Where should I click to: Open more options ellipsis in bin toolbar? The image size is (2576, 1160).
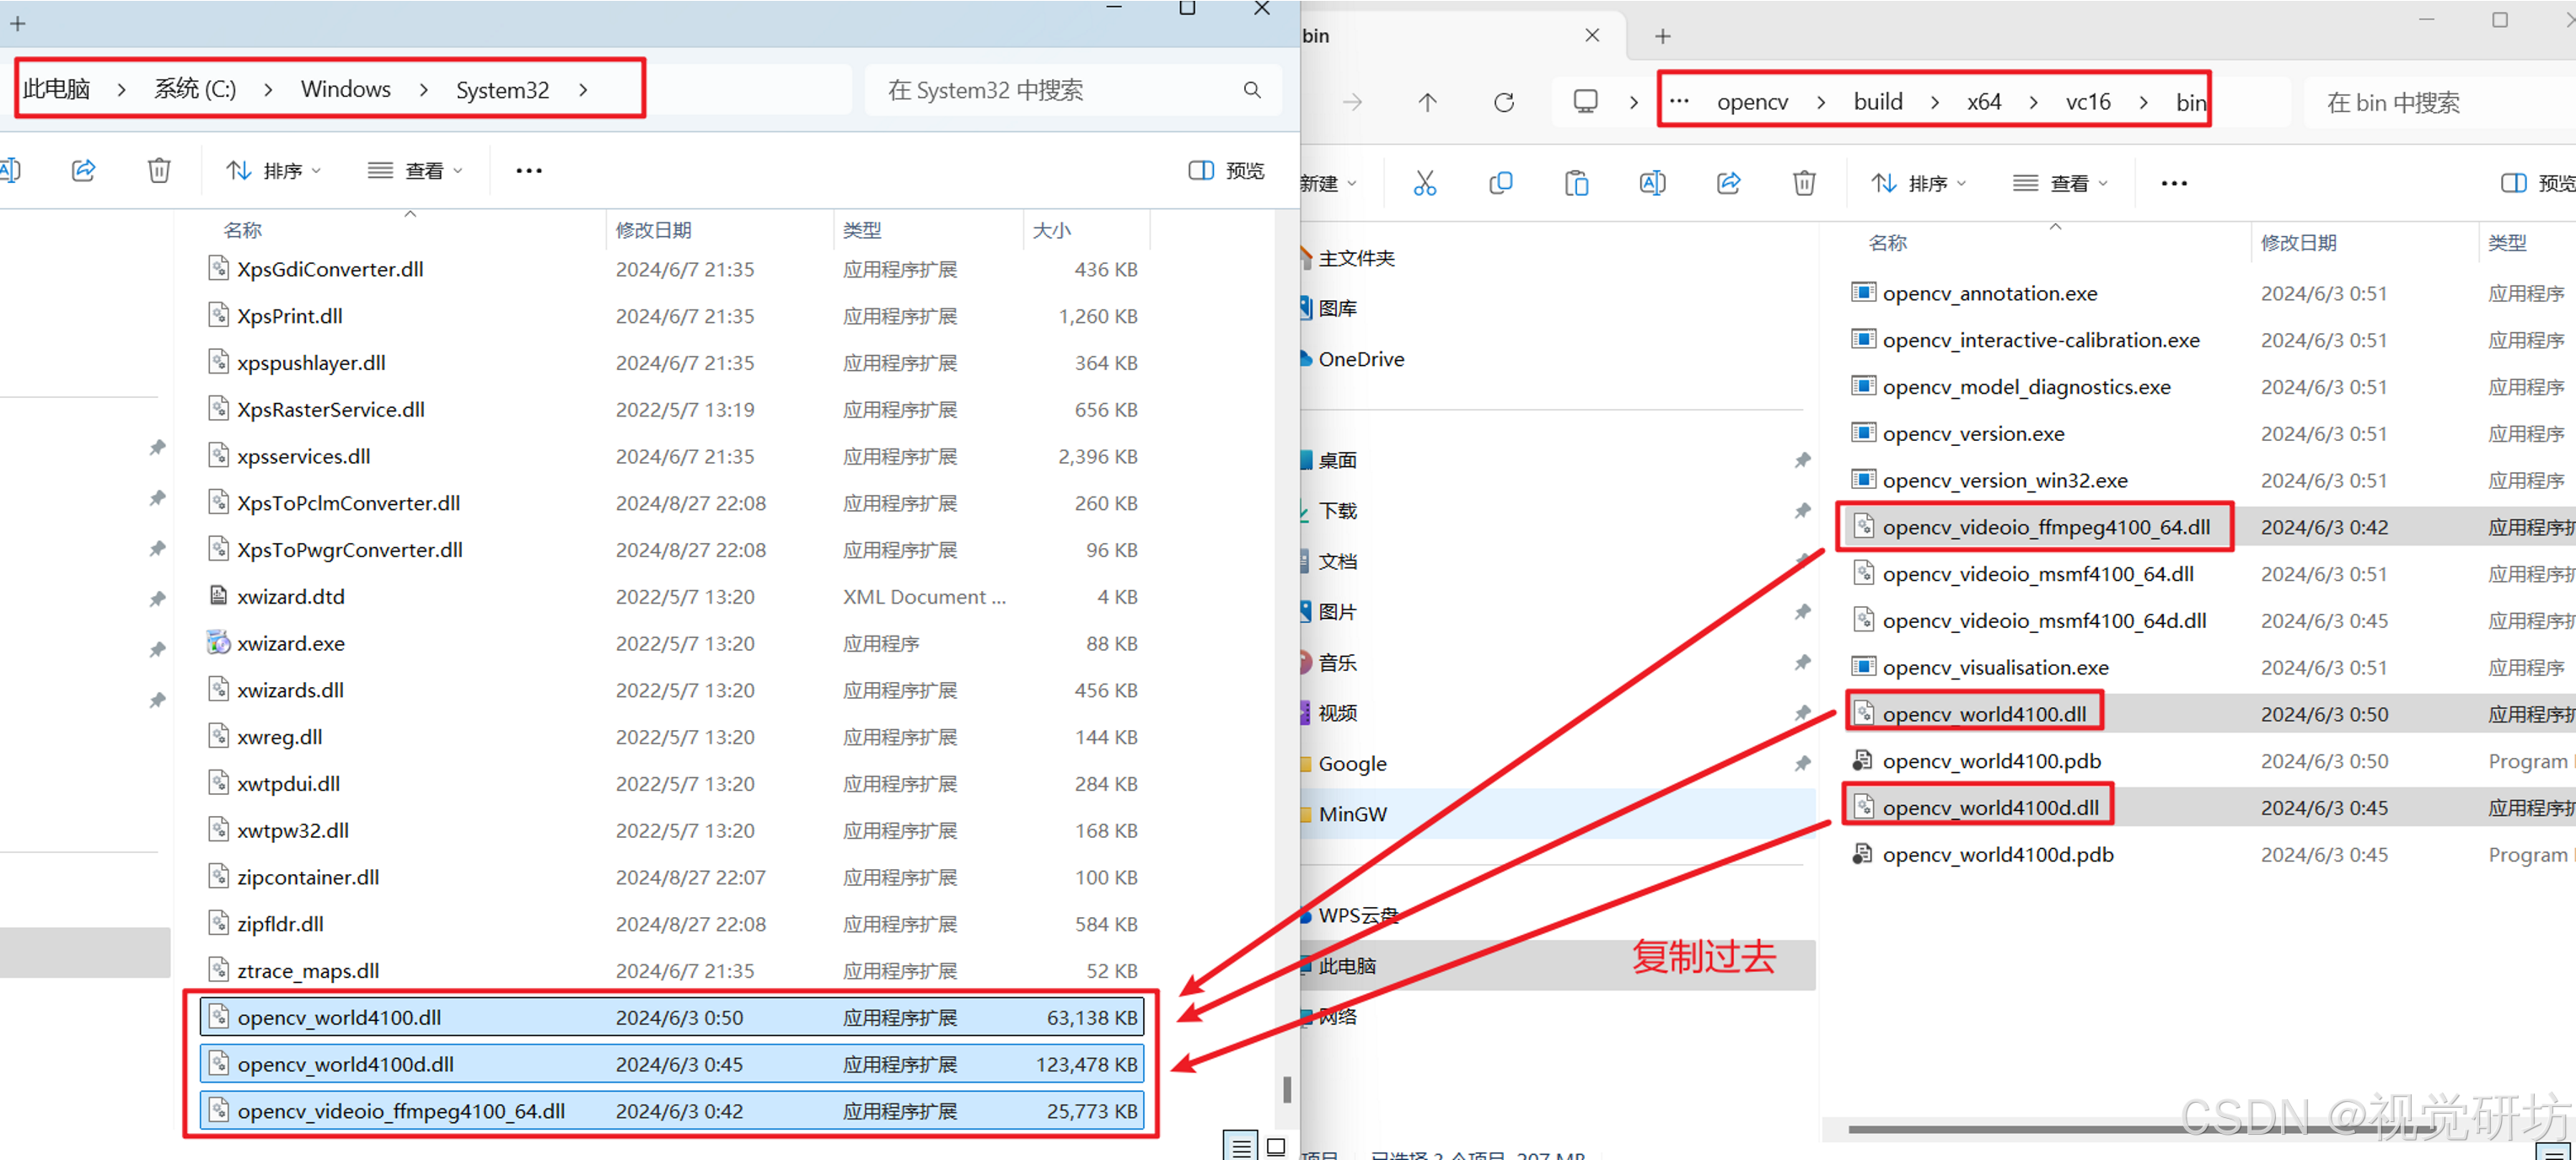[x=2174, y=183]
